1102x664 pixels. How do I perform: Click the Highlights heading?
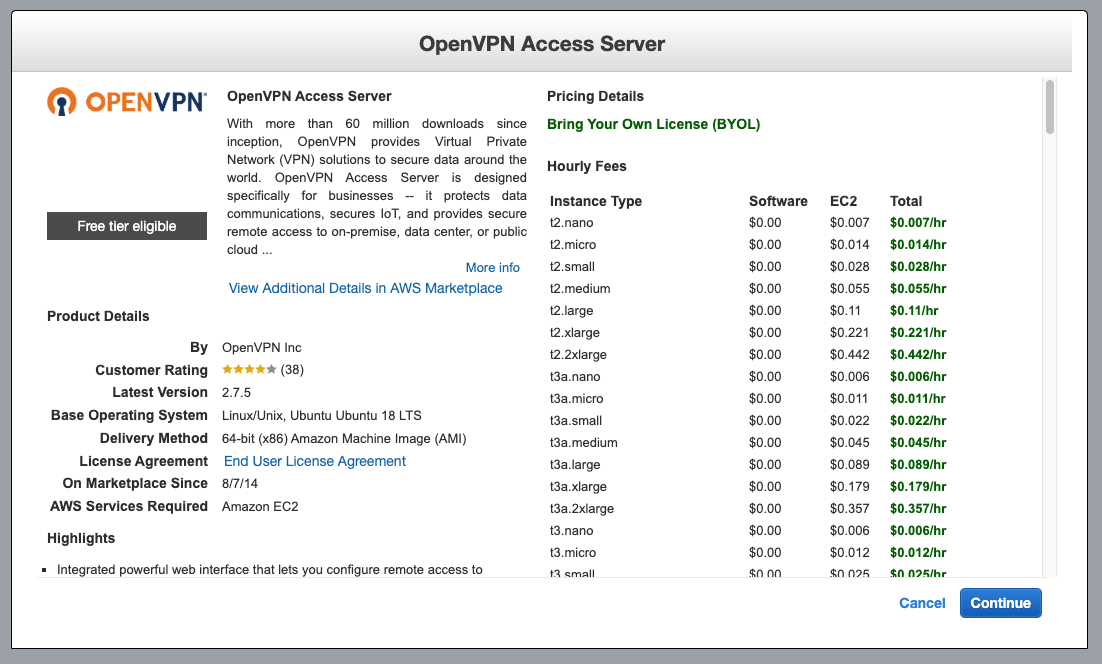tap(81, 538)
